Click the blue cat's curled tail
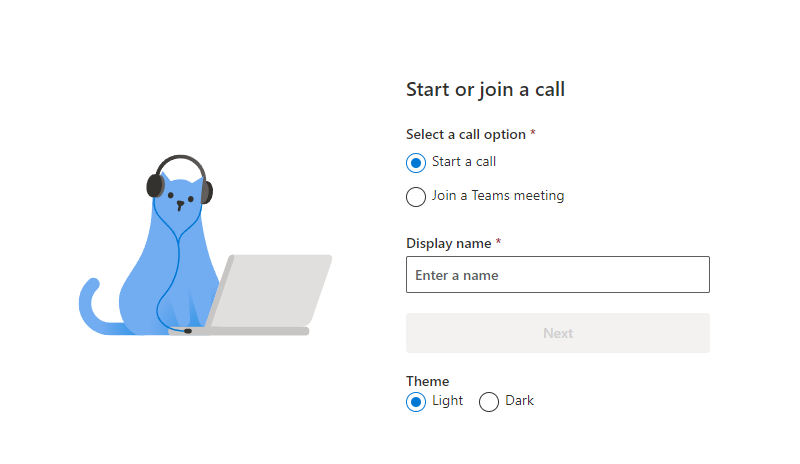This screenshot has height=464, width=800. coord(95,308)
